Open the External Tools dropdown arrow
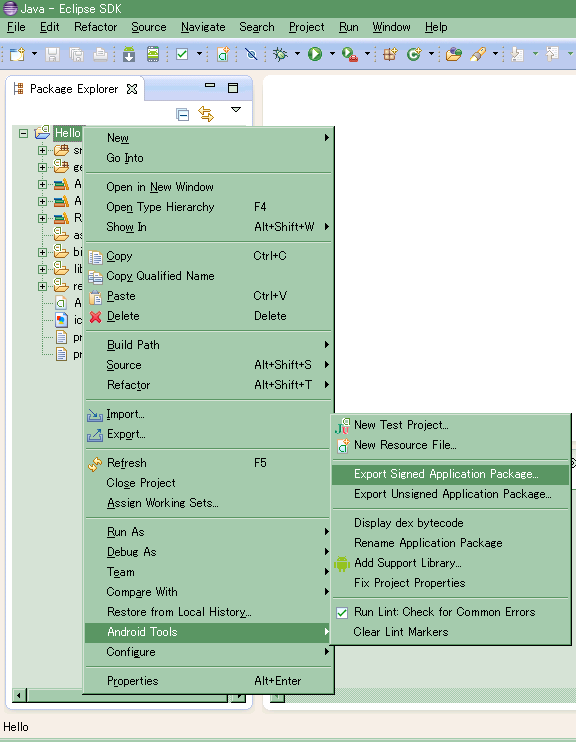Image resolution: width=576 pixels, height=742 pixels. pos(367,54)
